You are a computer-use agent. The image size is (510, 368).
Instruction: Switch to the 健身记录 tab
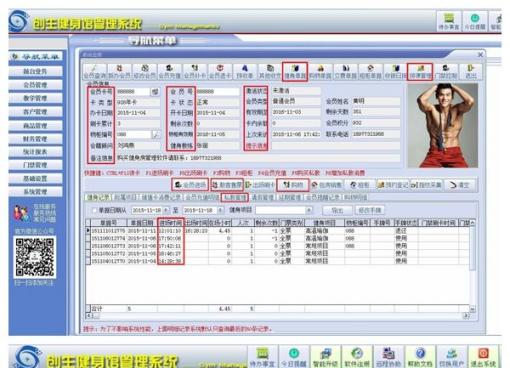click(x=98, y=197)
